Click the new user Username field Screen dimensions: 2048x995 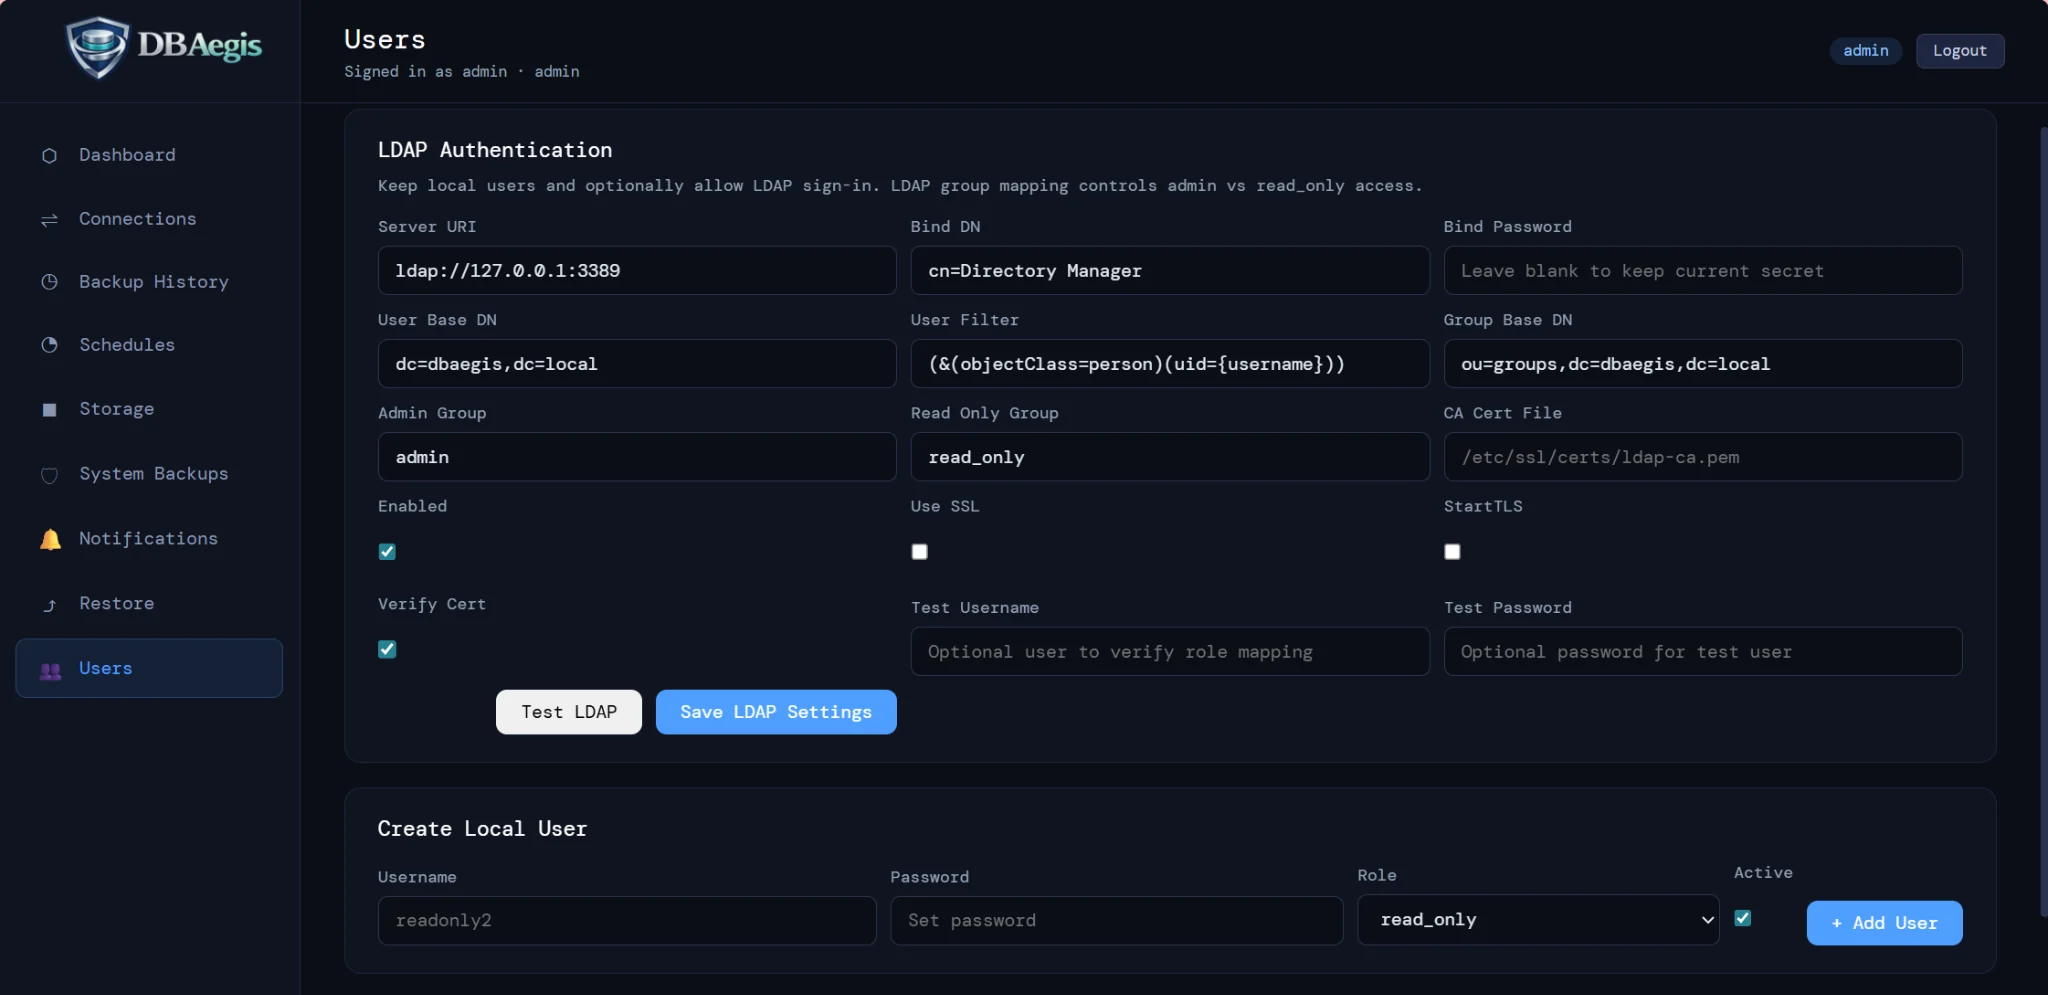pyautogui.click(x=627, y=921)
